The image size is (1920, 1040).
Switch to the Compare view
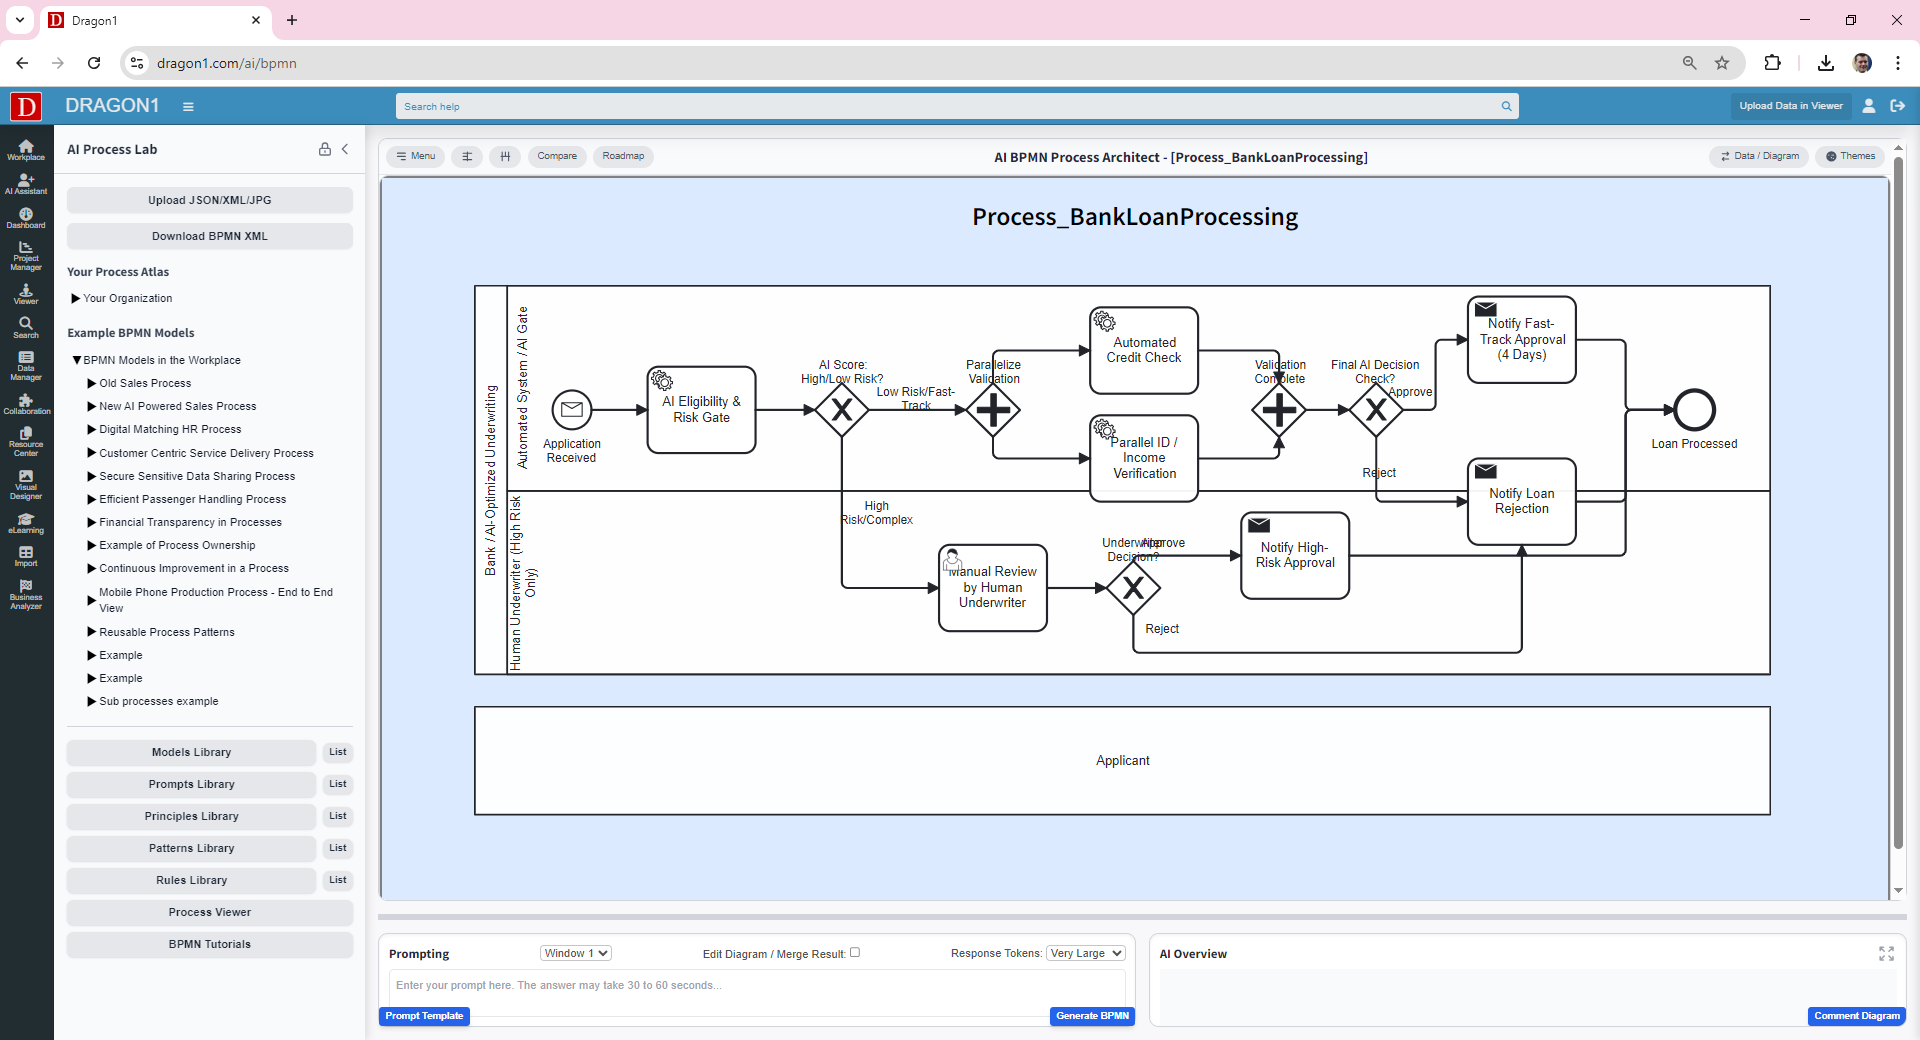point(557,156)
